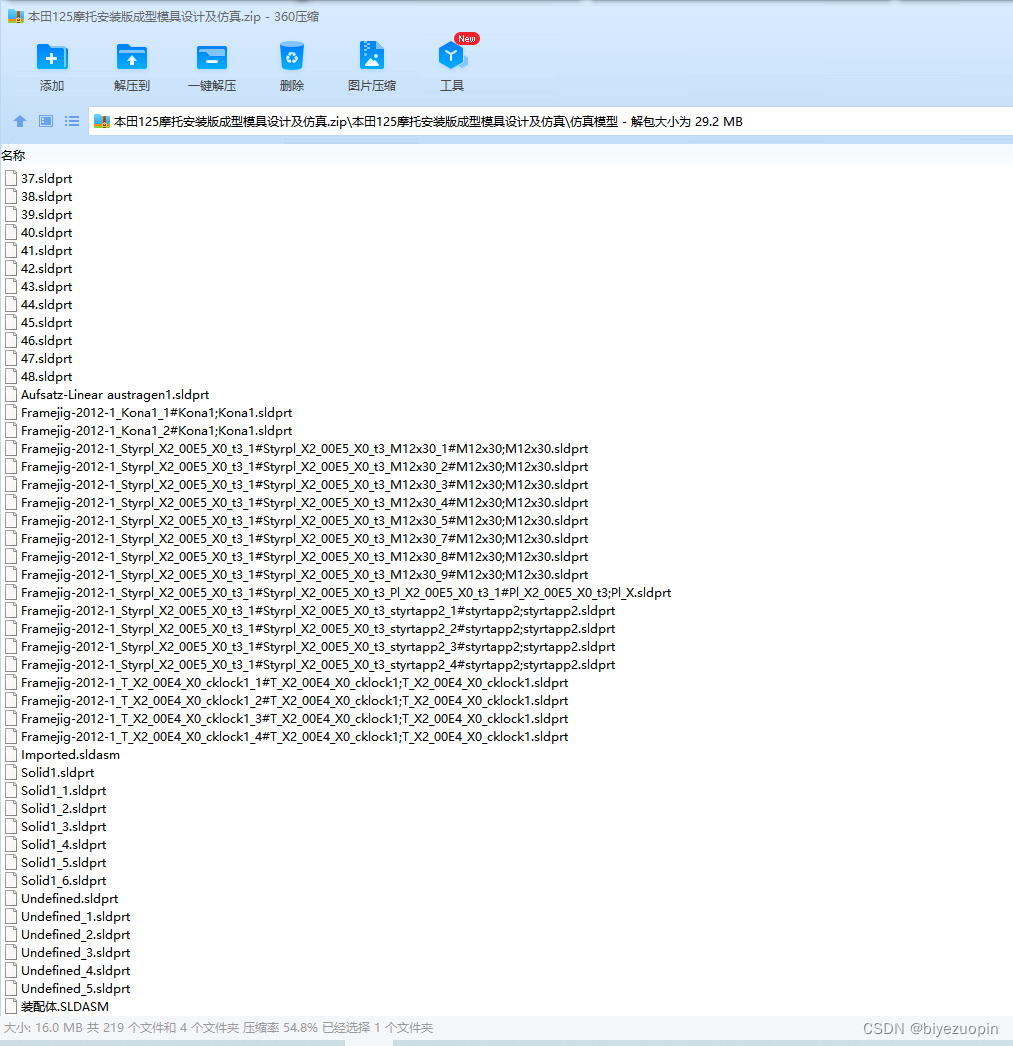
Task: Select the Pl_X2_00E5_X0_t3 Framejig file
Action: click(x=345, y=593)
